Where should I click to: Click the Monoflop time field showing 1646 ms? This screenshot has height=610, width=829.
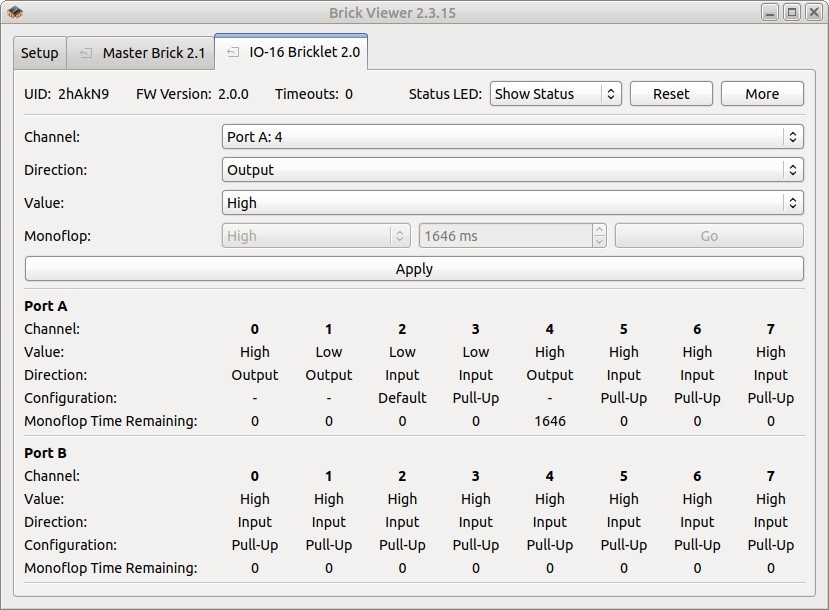(x=505, y=236)
